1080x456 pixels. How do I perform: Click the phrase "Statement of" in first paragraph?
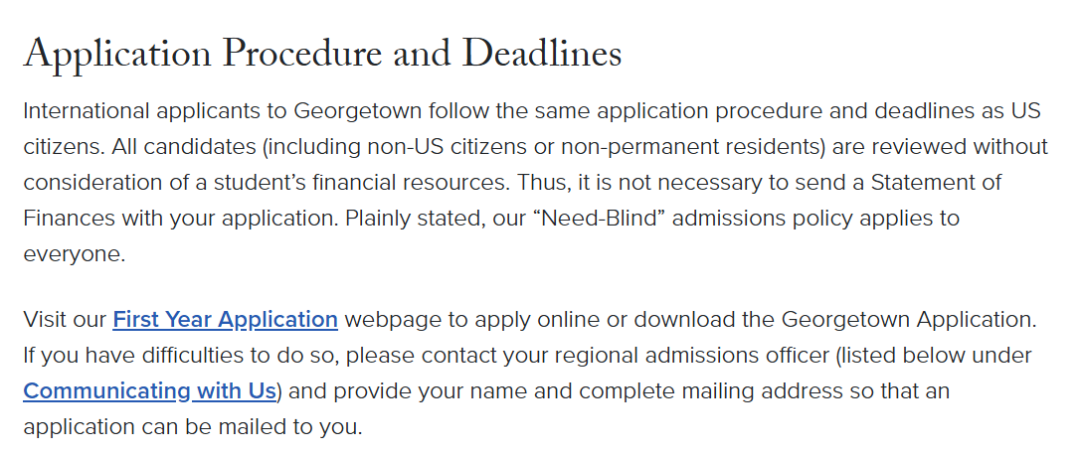(935, 183)
